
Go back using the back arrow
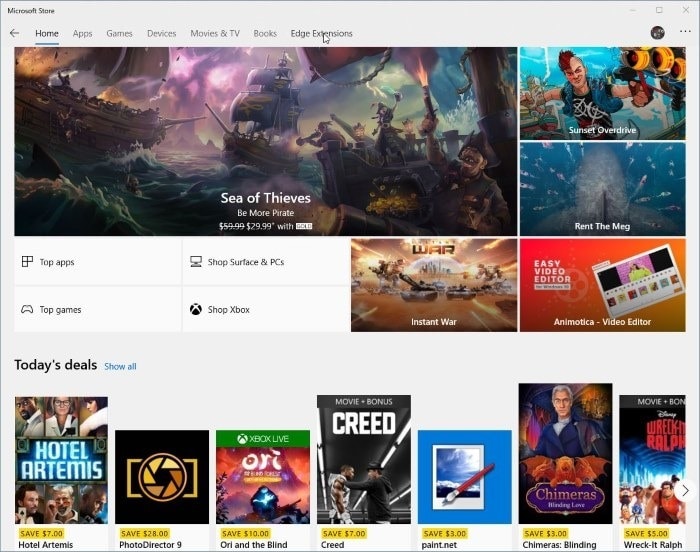tap(14, 33)
